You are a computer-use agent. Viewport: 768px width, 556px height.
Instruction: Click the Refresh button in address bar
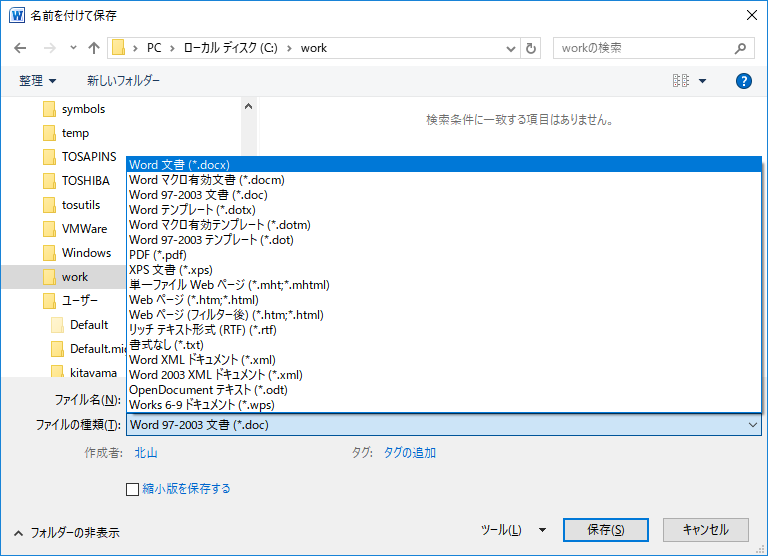530,48
